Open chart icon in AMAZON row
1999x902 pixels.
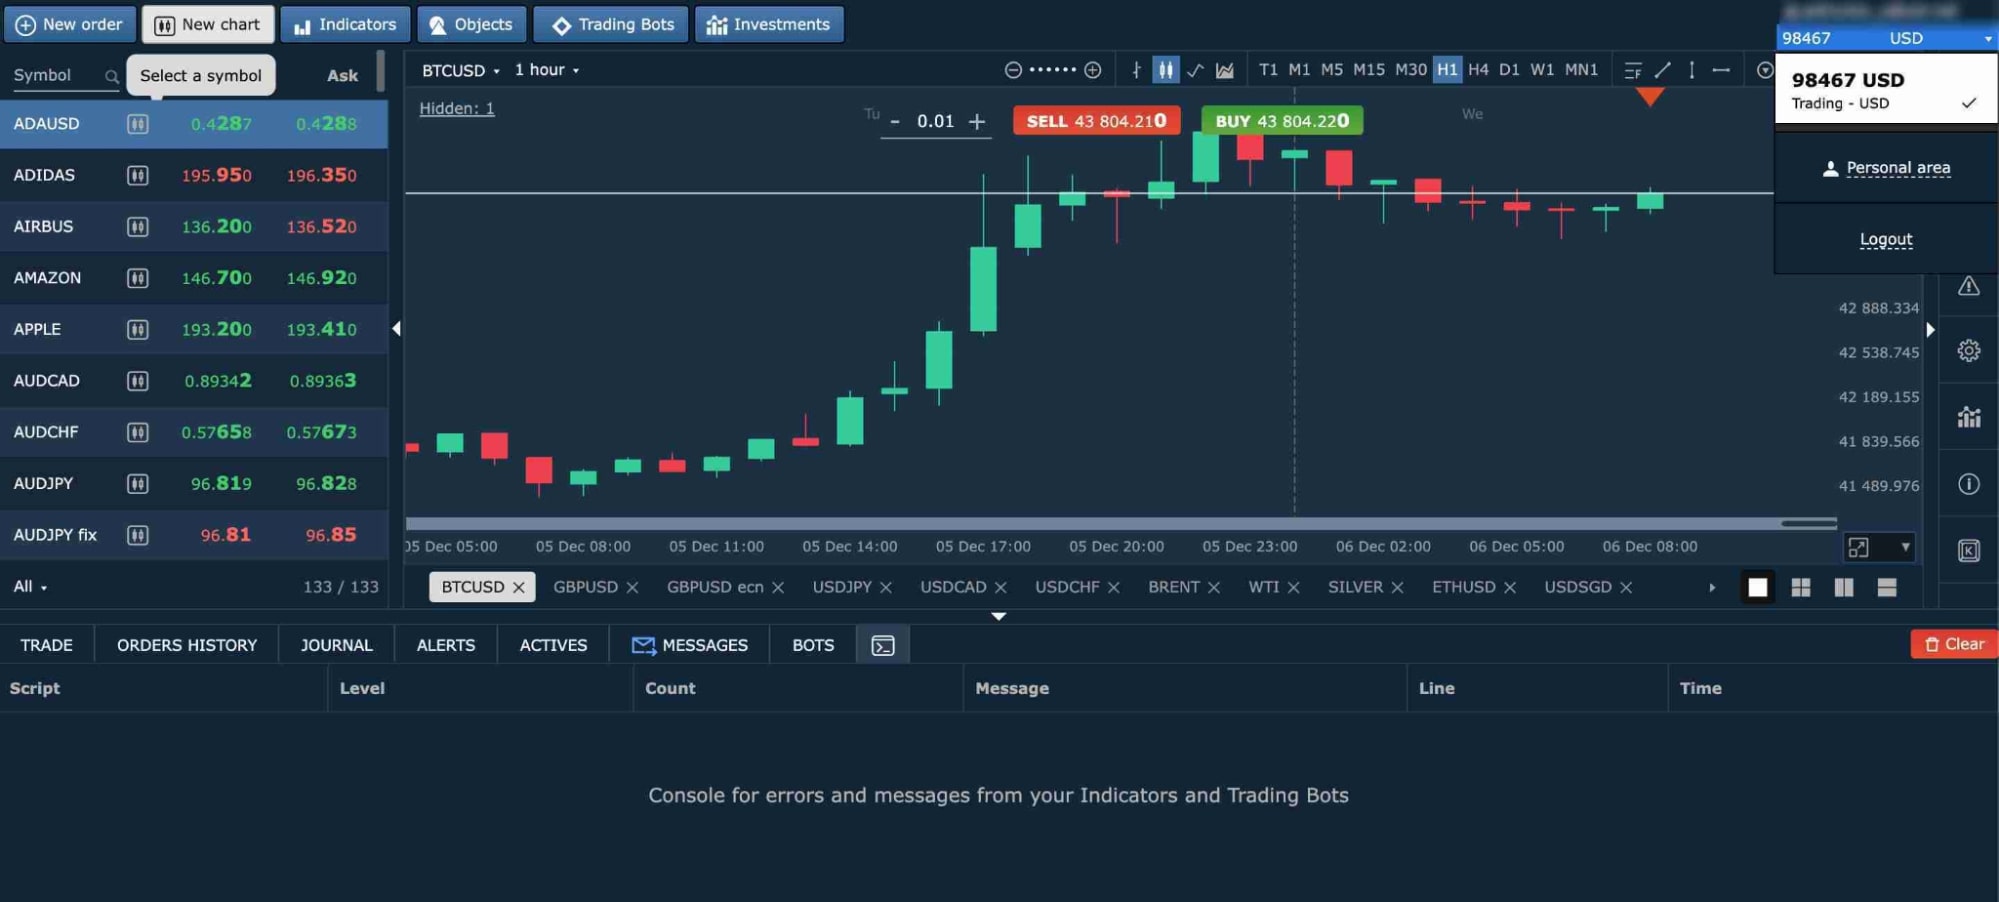point(138,278)
